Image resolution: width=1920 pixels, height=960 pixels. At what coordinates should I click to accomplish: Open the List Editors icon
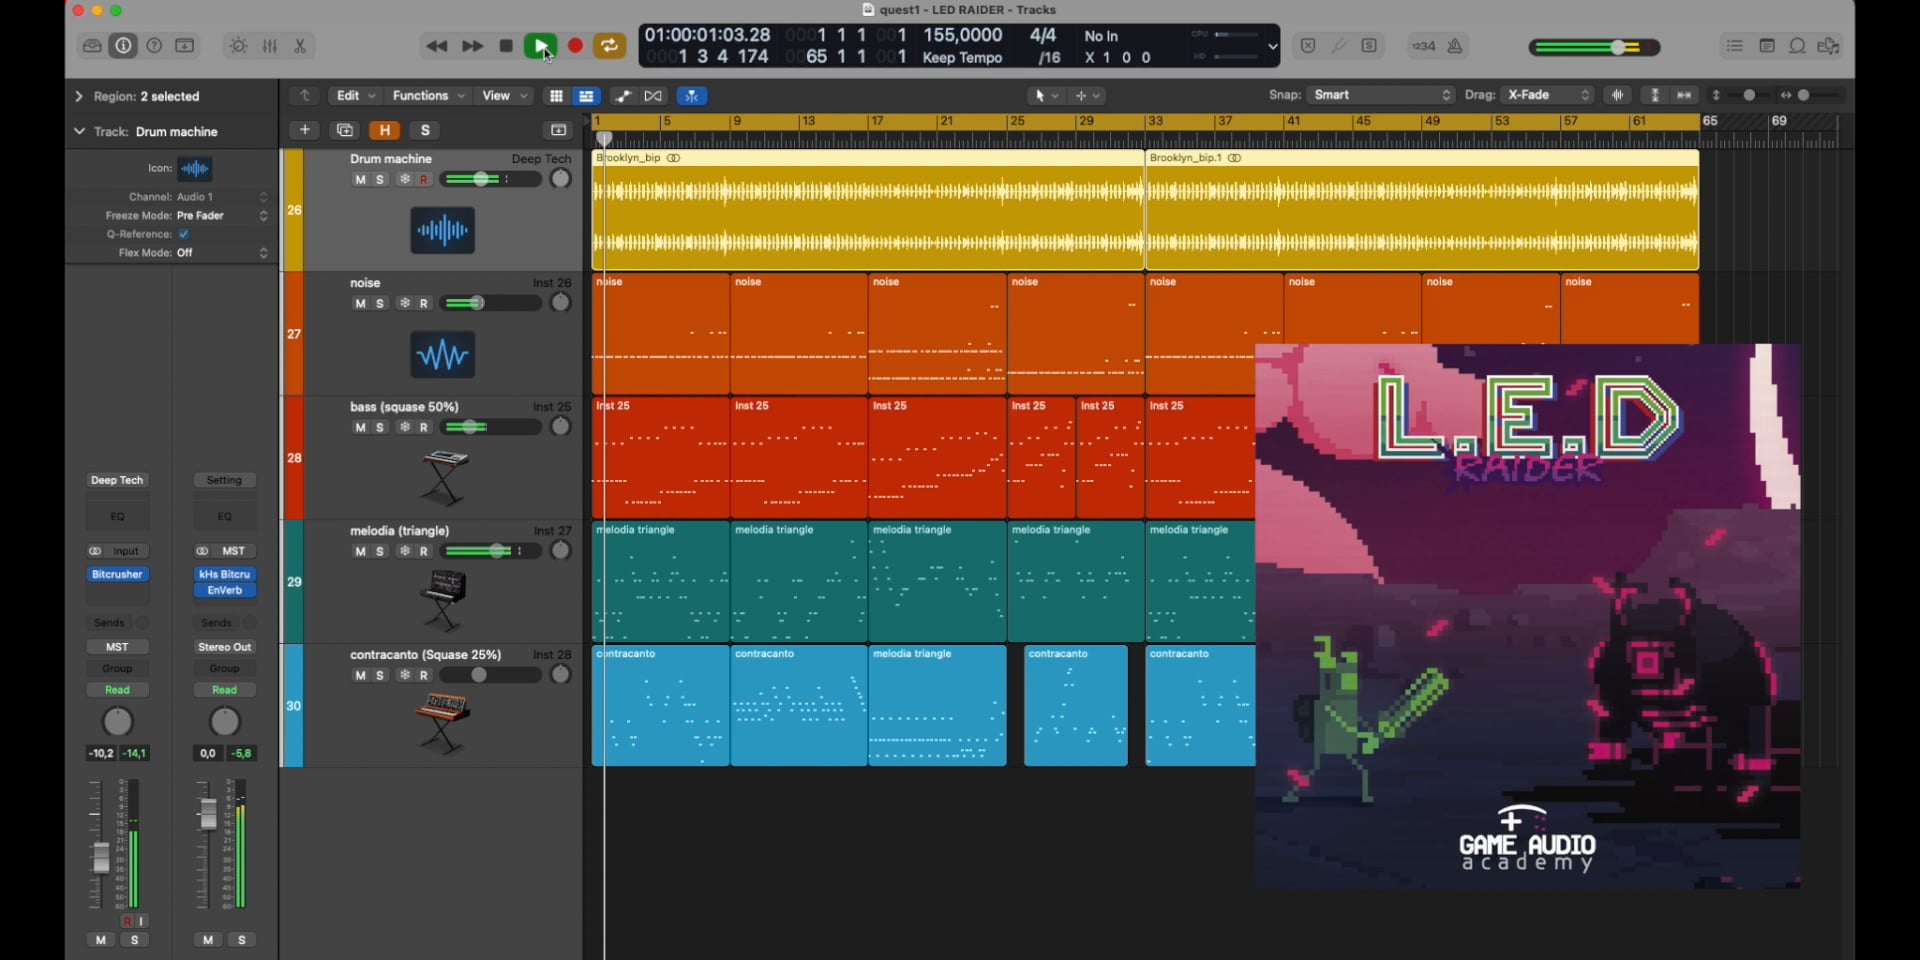pos(1735,46)
